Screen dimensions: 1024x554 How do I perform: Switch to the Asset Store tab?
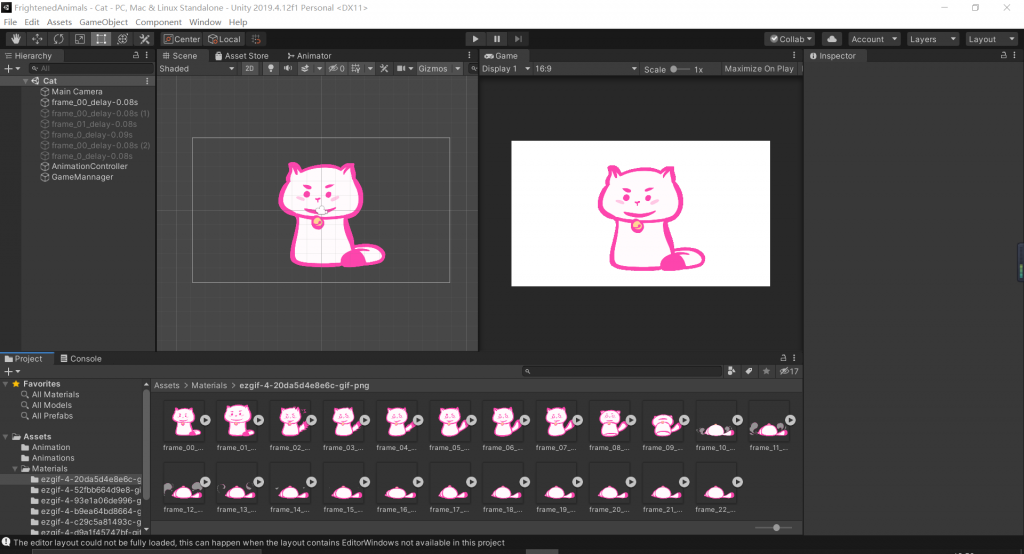pyautogui.click(x=242, y=56)
